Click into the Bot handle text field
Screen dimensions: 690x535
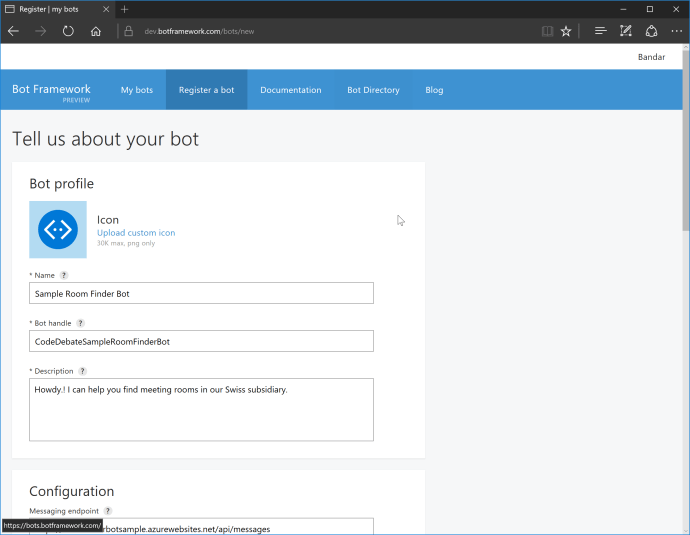click(x=201, y=342)
